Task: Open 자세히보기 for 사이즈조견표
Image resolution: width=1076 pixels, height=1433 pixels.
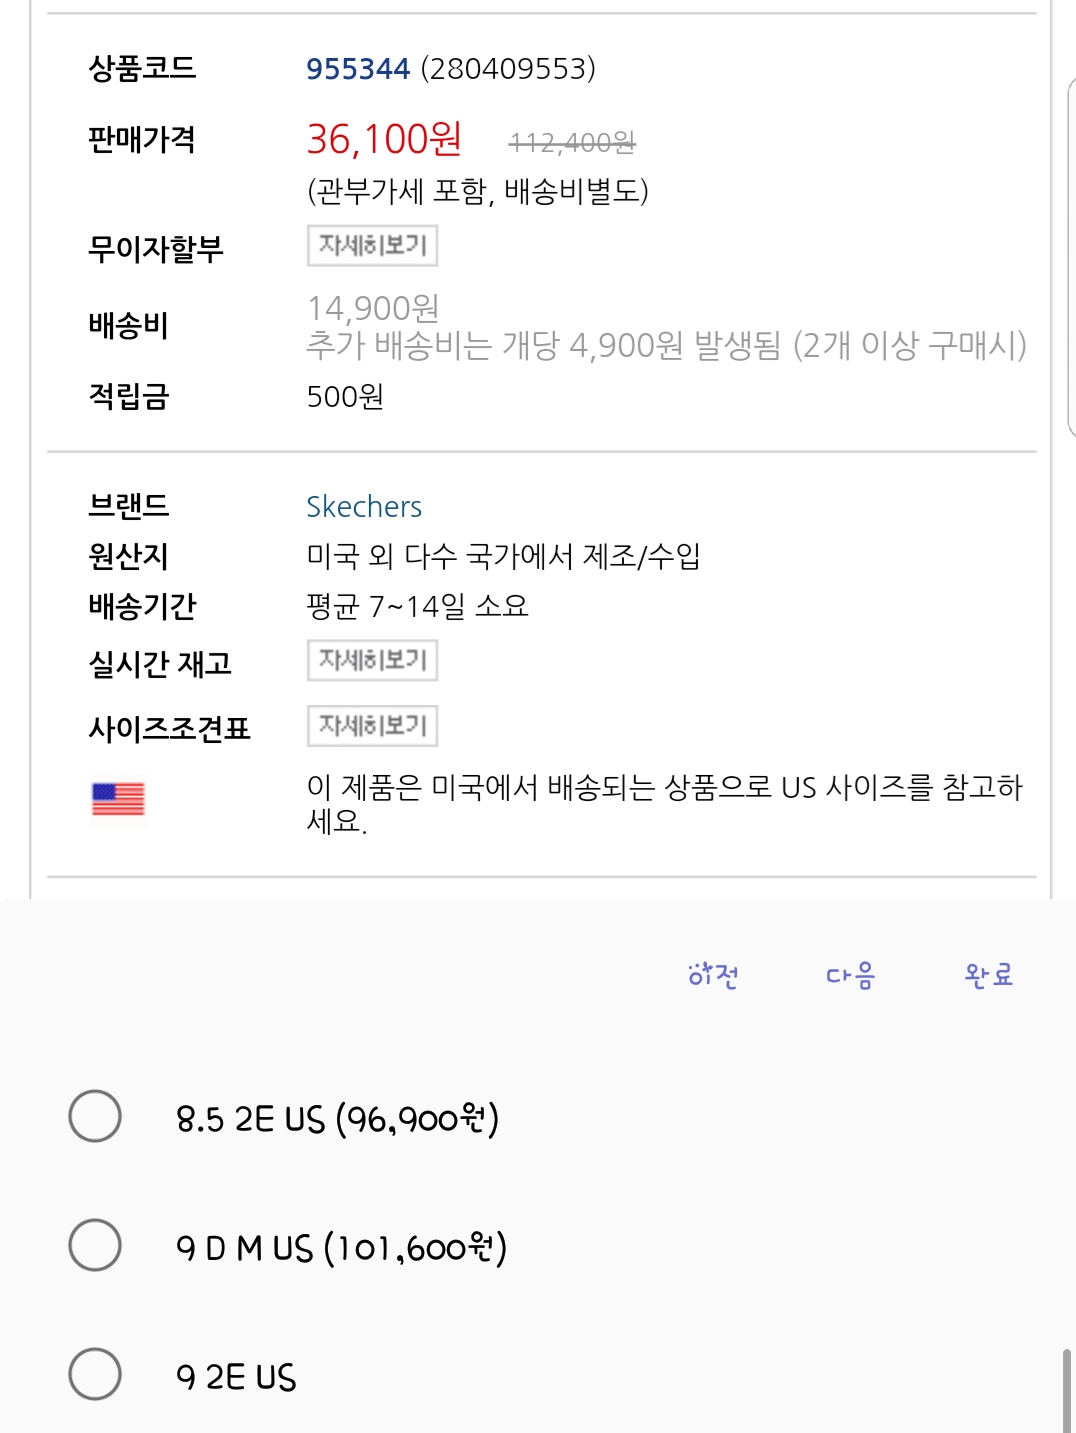Action: [372, 726]
